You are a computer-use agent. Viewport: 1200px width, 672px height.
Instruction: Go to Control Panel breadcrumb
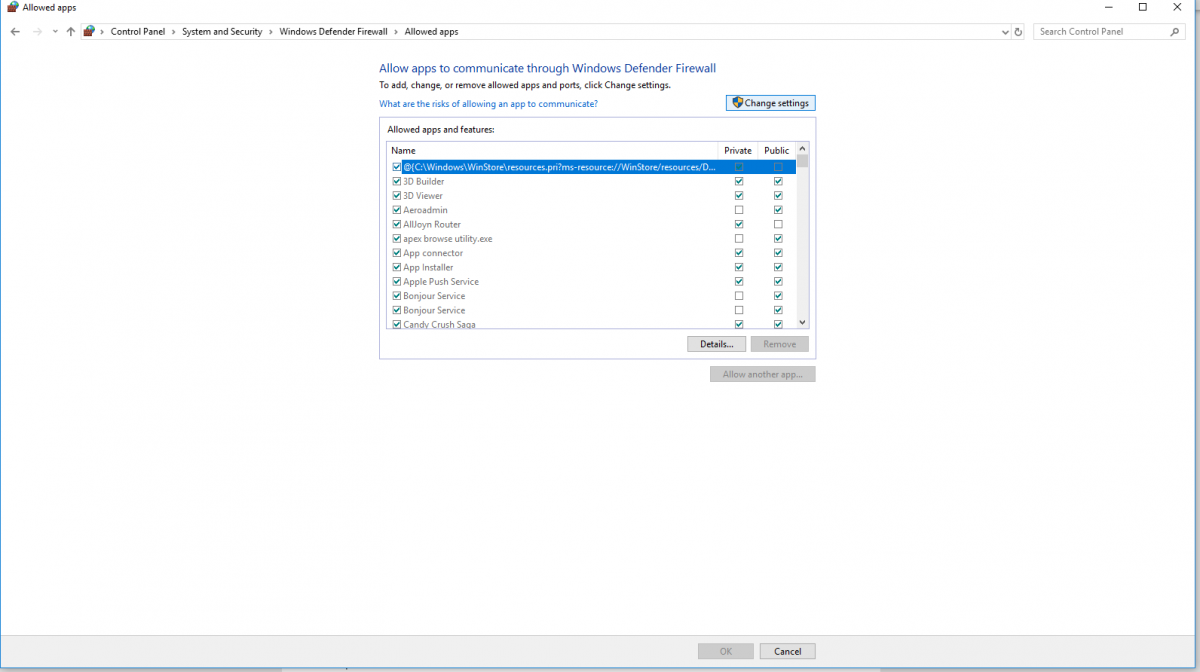click(140, 32)
